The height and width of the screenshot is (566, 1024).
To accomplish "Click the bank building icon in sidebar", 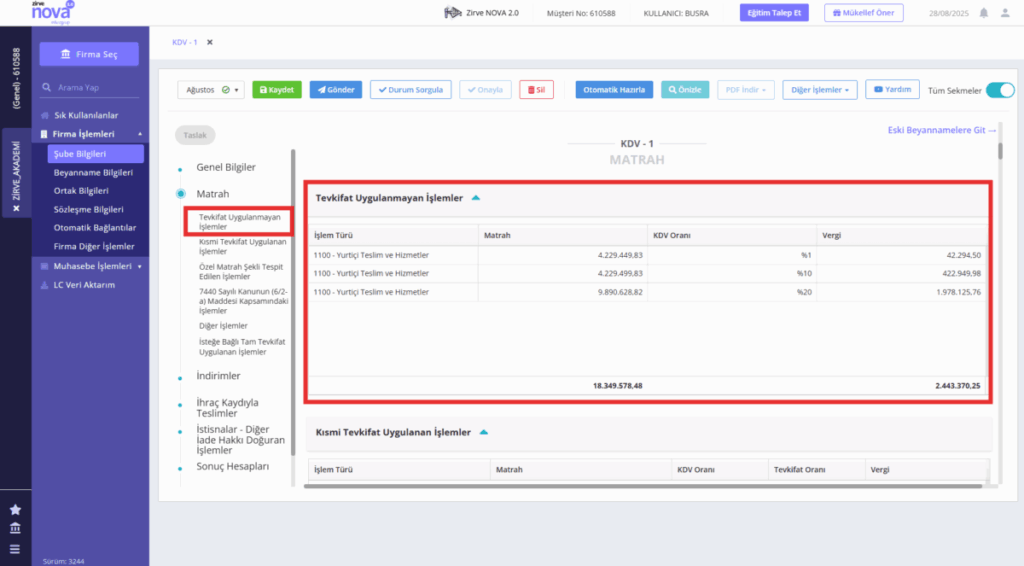I will (x=15, y=528).
